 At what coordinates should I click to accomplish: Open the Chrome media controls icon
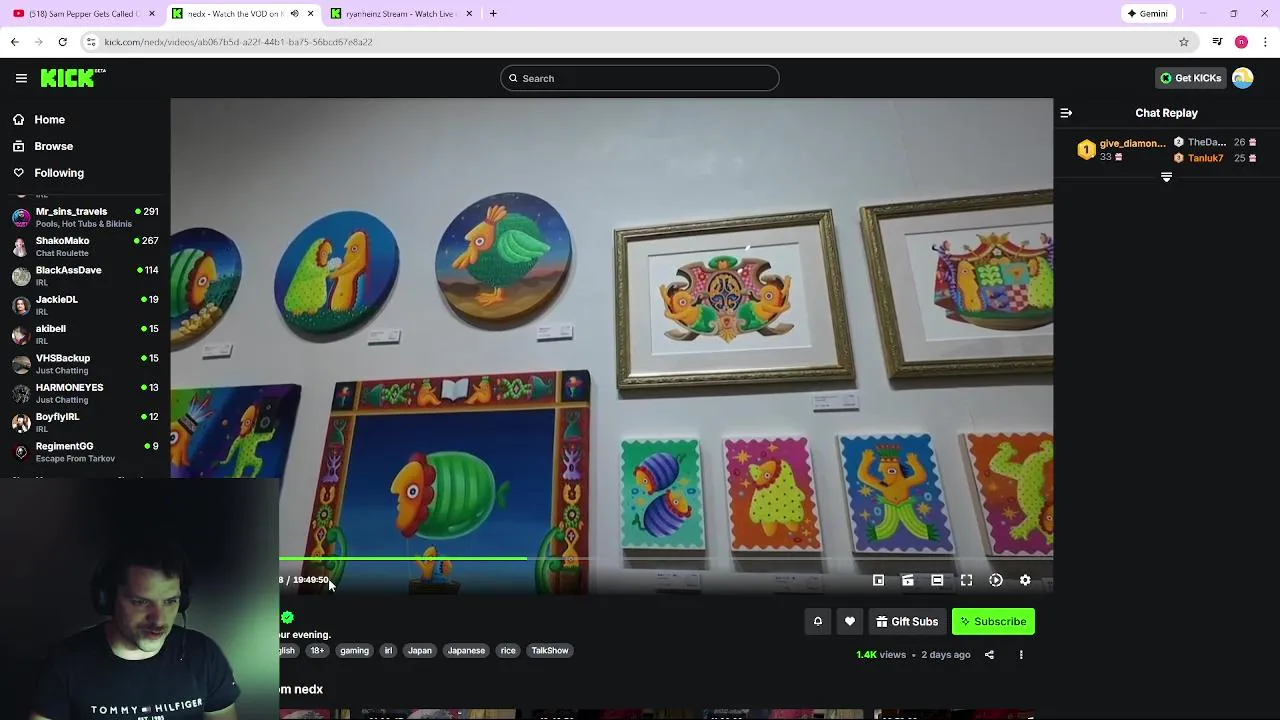(1217, 42)
